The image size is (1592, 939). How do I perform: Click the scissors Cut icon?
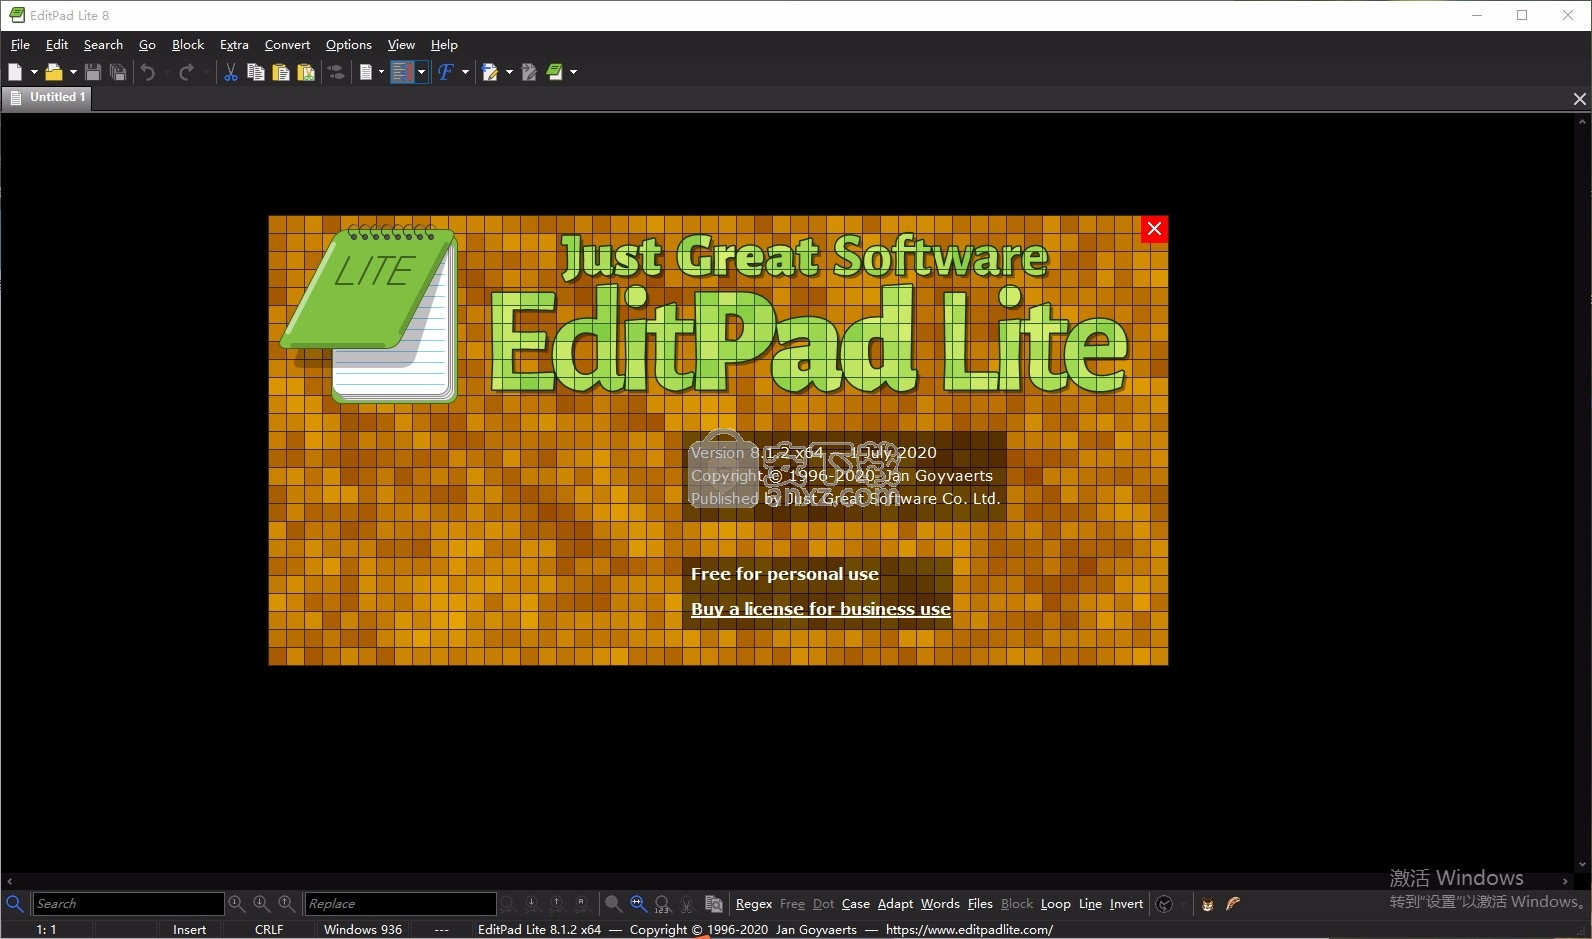click(231, 72)
